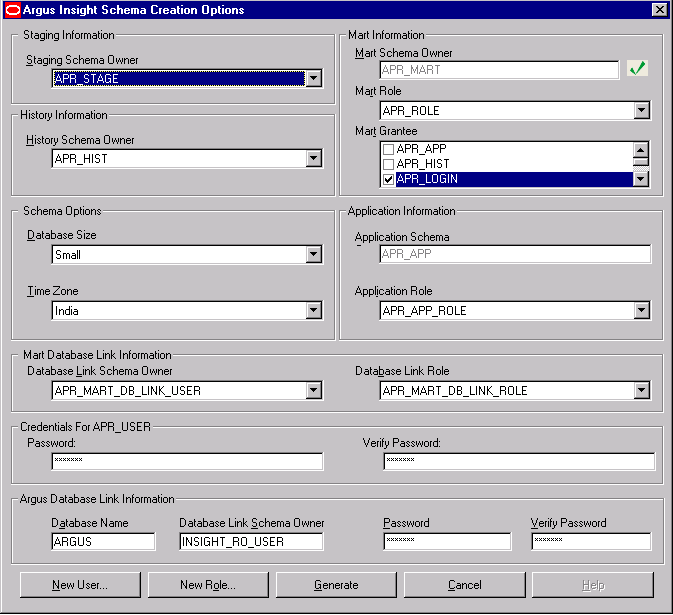
Task: Click Mart Grantee list scroll down arrow
Action: coord(641,179)
